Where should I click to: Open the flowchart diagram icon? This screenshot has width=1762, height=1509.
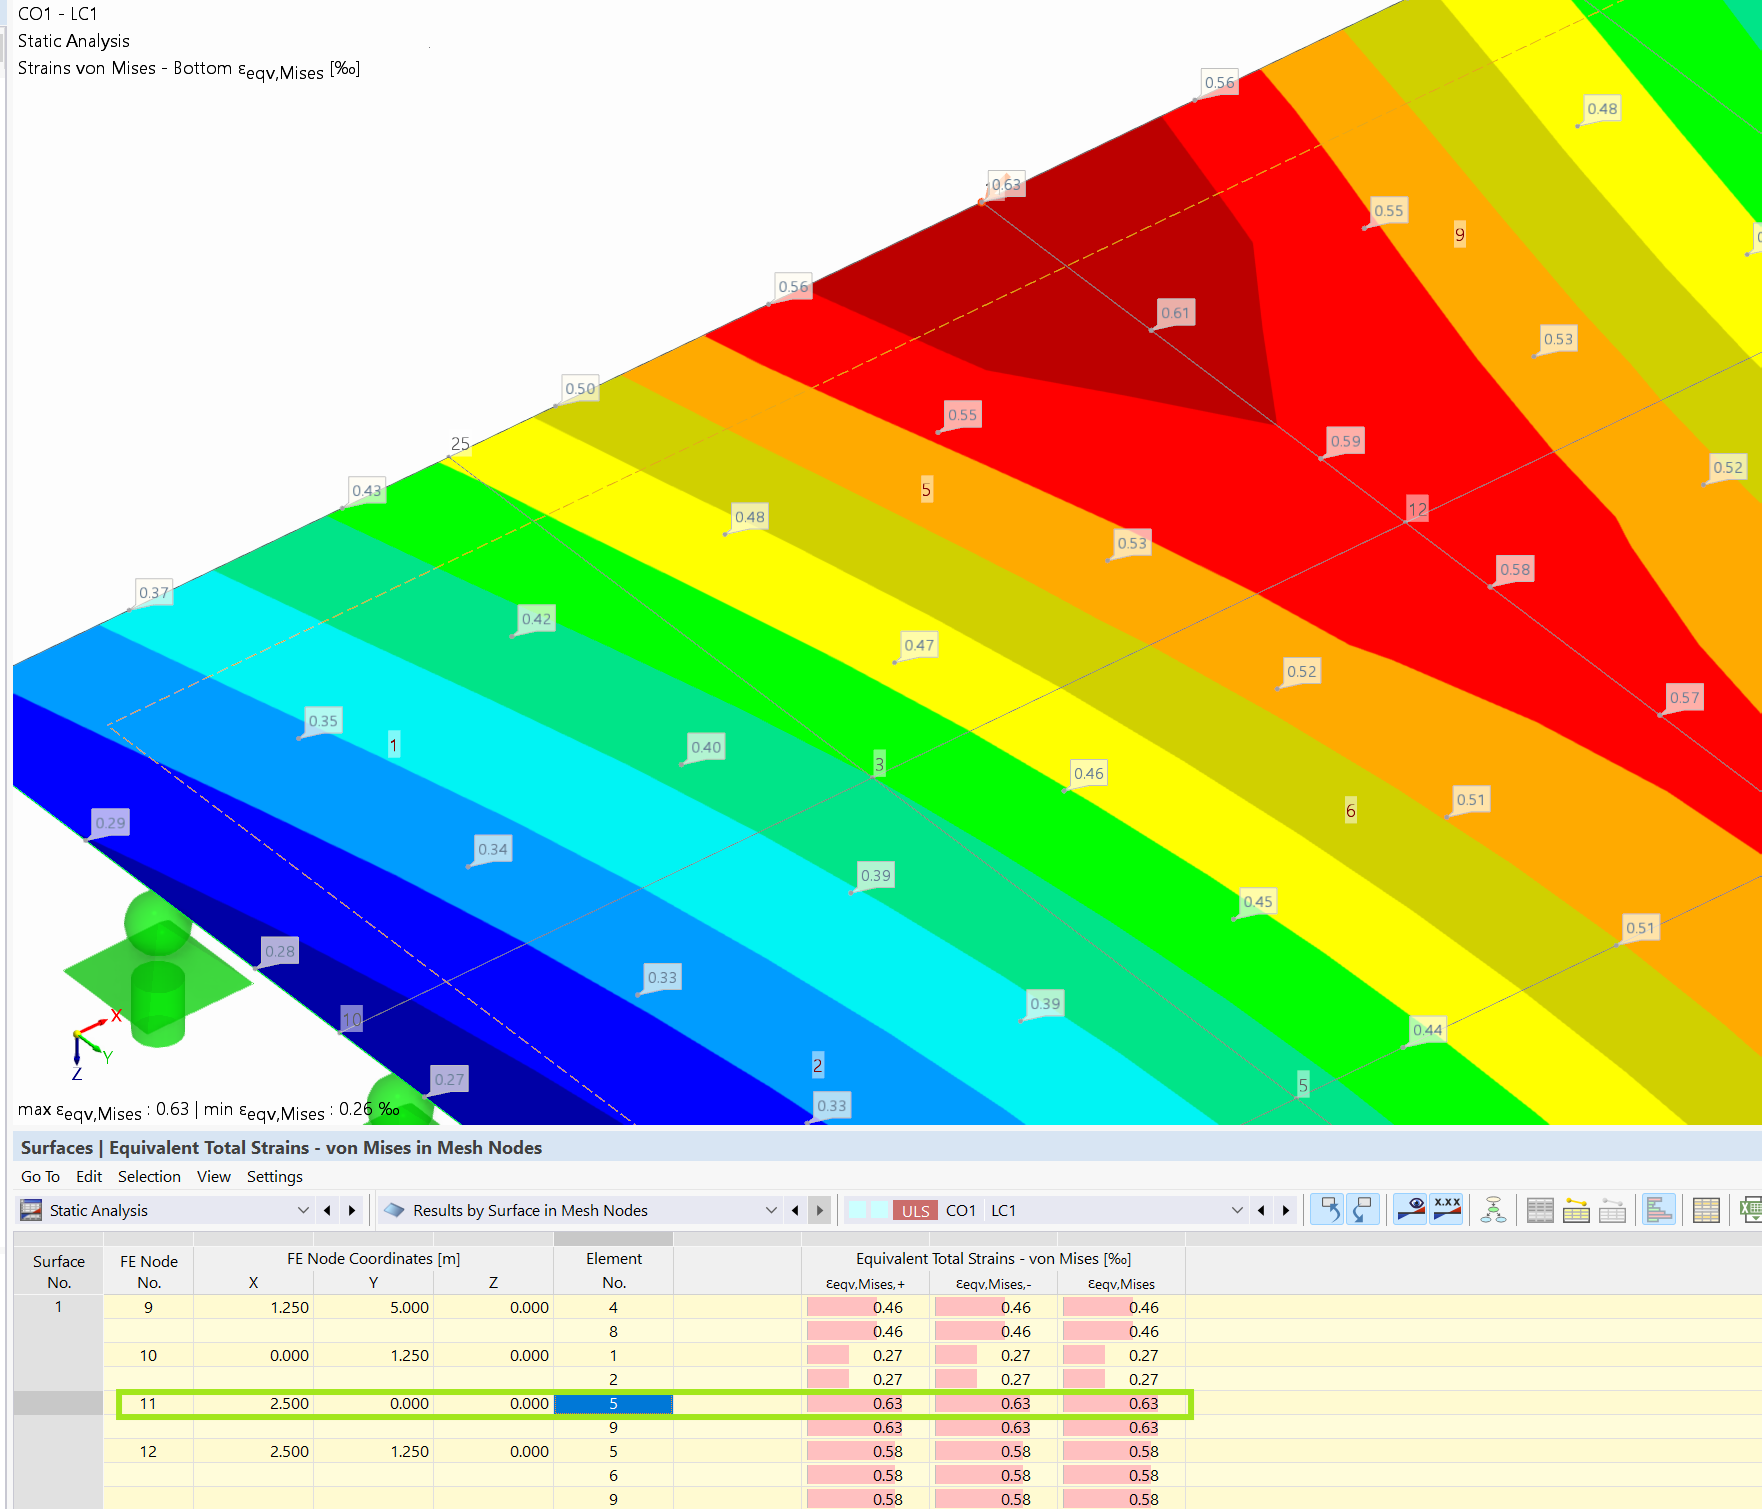(x=1493, y=1210)
